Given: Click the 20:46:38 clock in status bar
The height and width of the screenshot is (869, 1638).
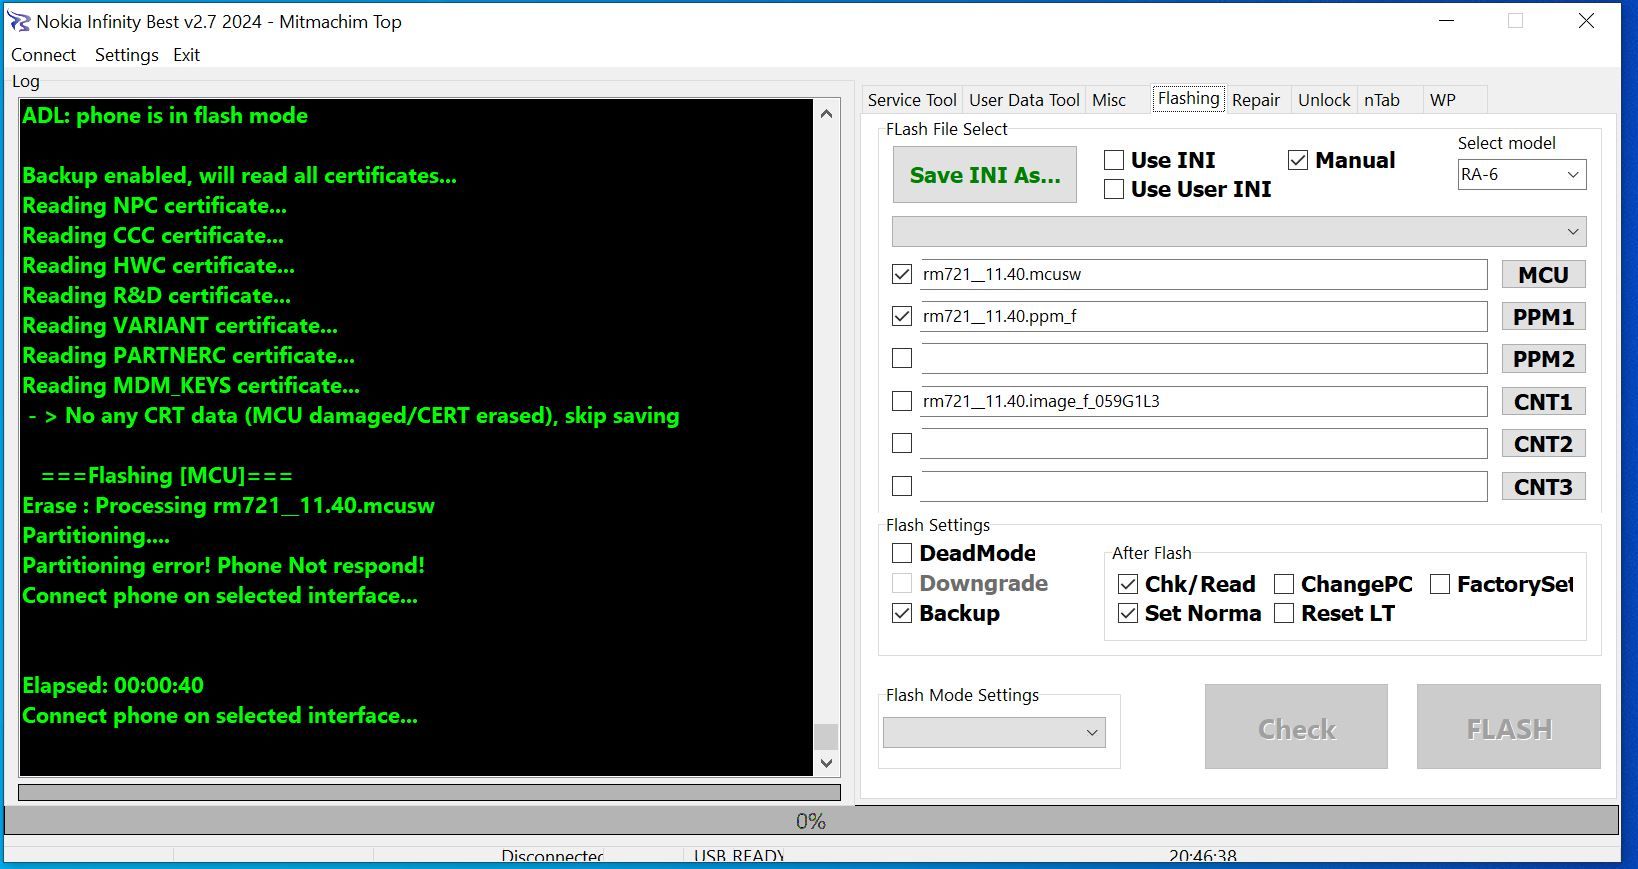Looking at the screenshot, I should [x=1202, y=857].
